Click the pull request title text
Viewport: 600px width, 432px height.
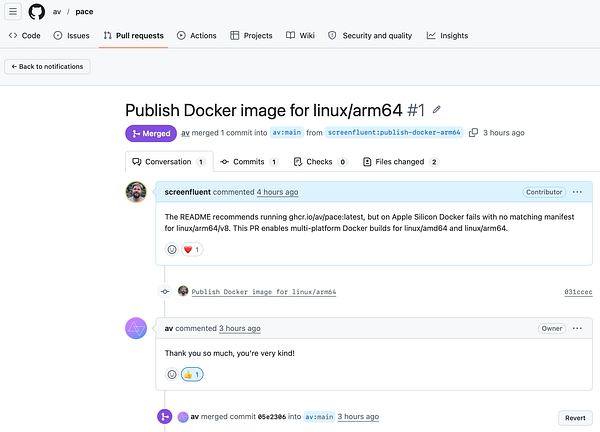264,110
